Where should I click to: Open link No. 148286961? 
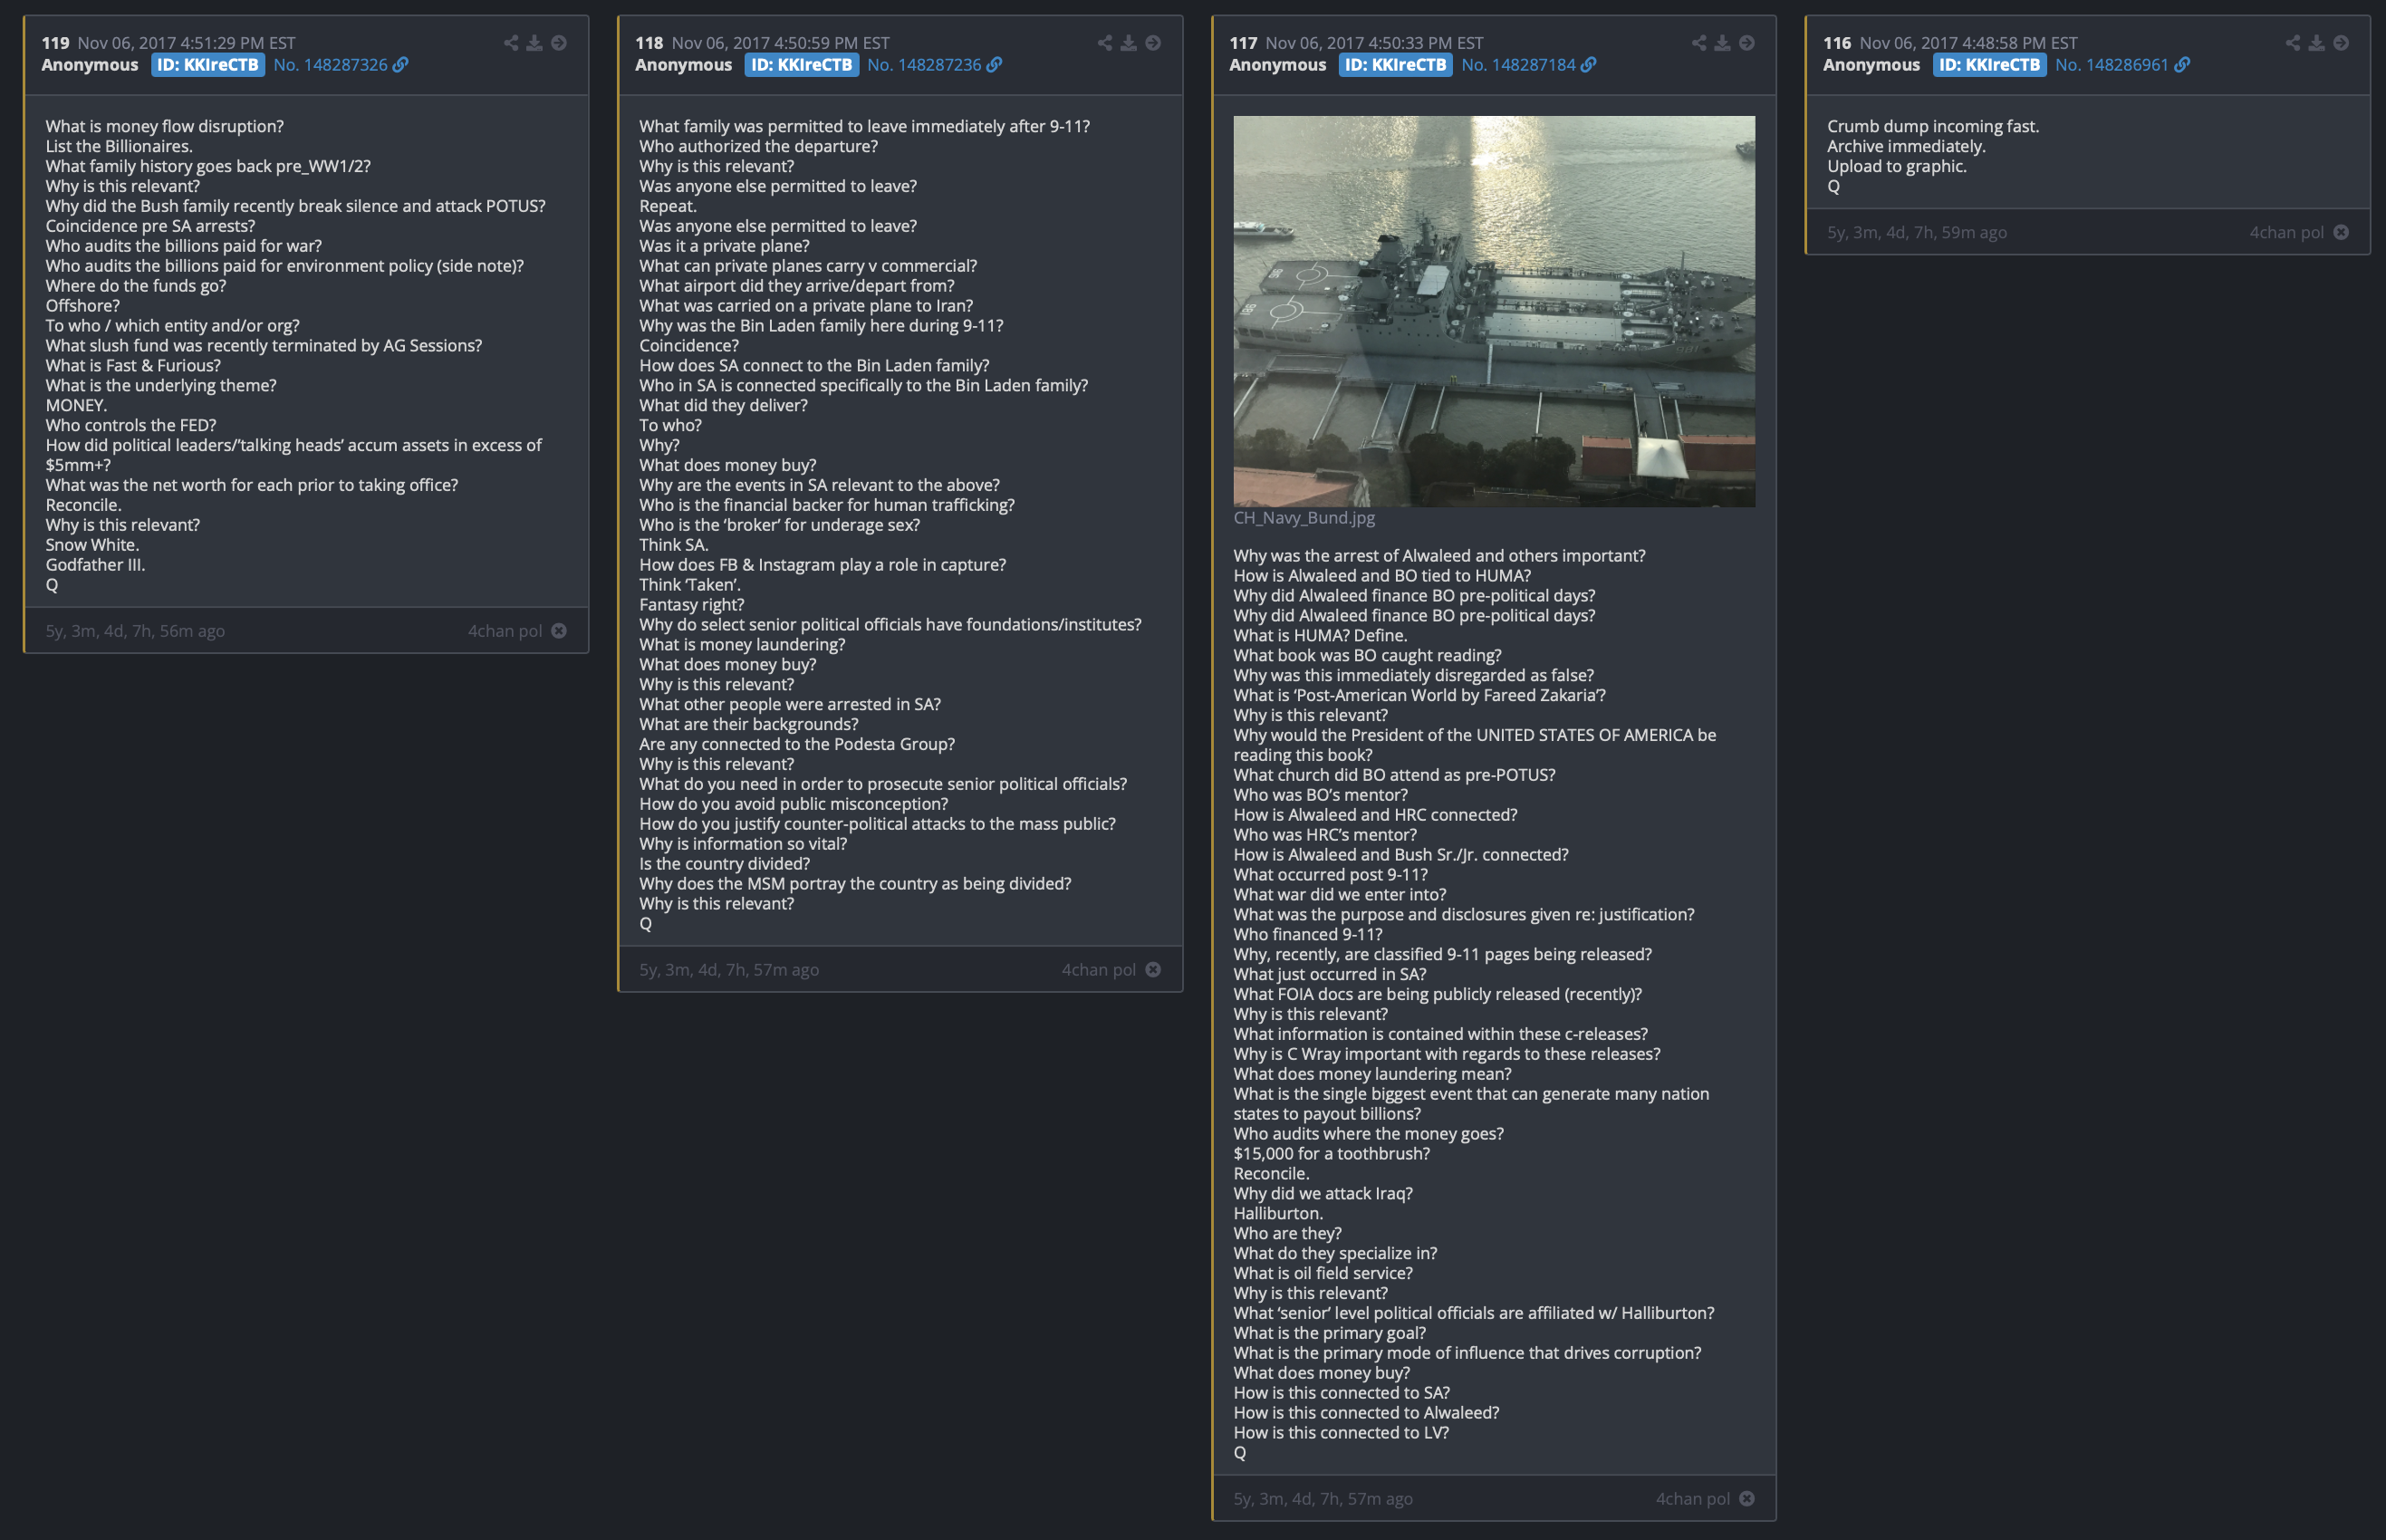click(x=2123, y=65)
